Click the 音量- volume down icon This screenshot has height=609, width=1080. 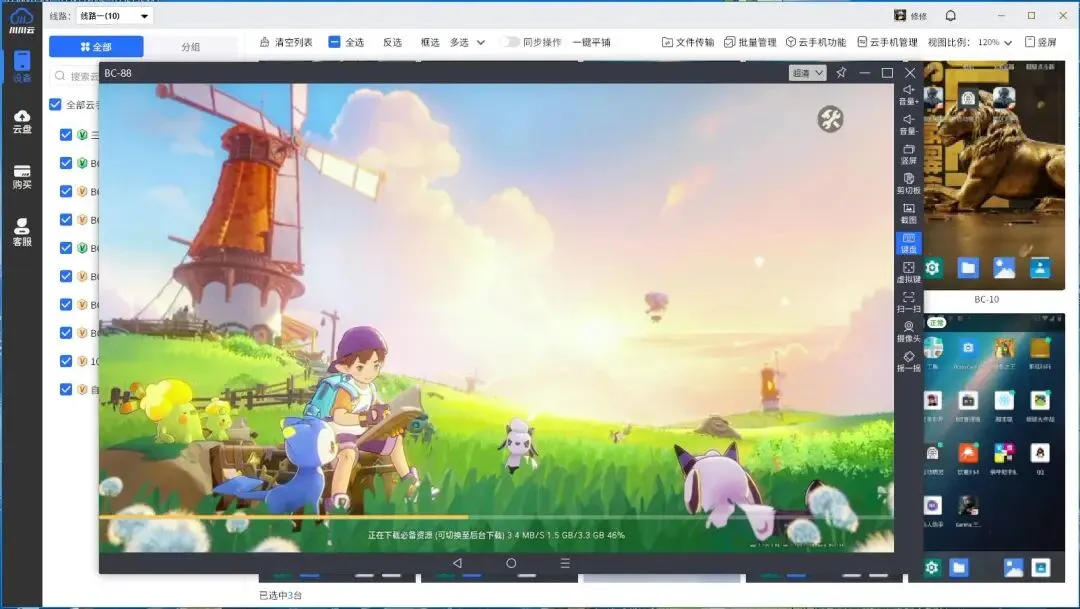coord(908,124)
